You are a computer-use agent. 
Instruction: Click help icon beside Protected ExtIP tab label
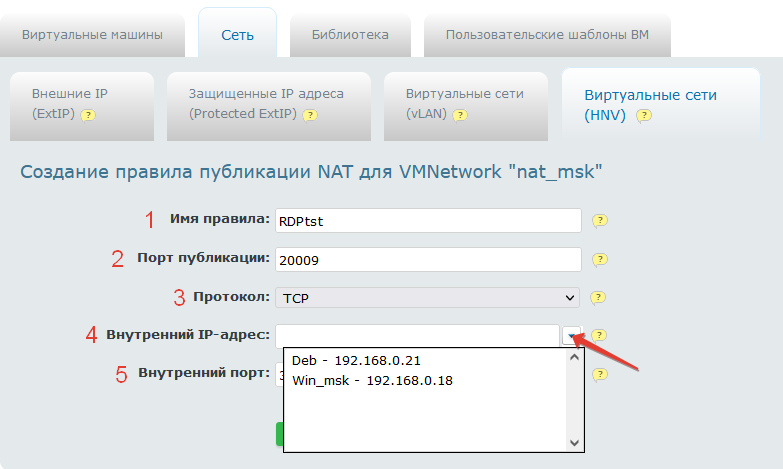(x=310, y=115)
